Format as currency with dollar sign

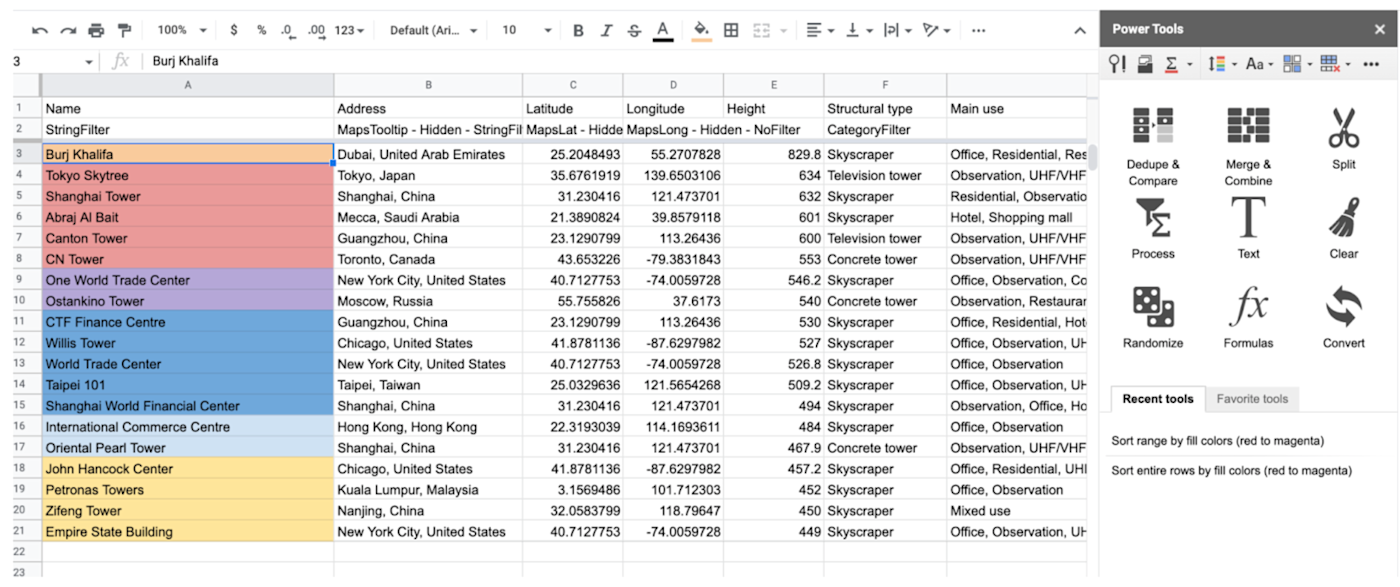coord(234,31)
